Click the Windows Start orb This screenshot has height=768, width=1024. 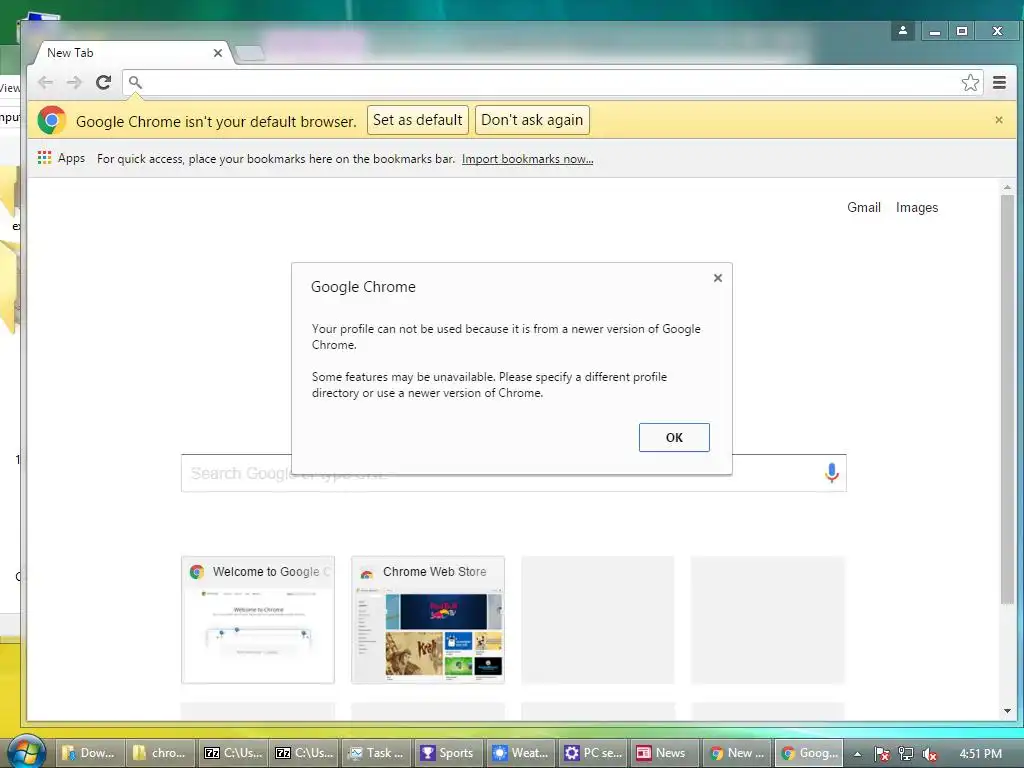pos(26,751)
